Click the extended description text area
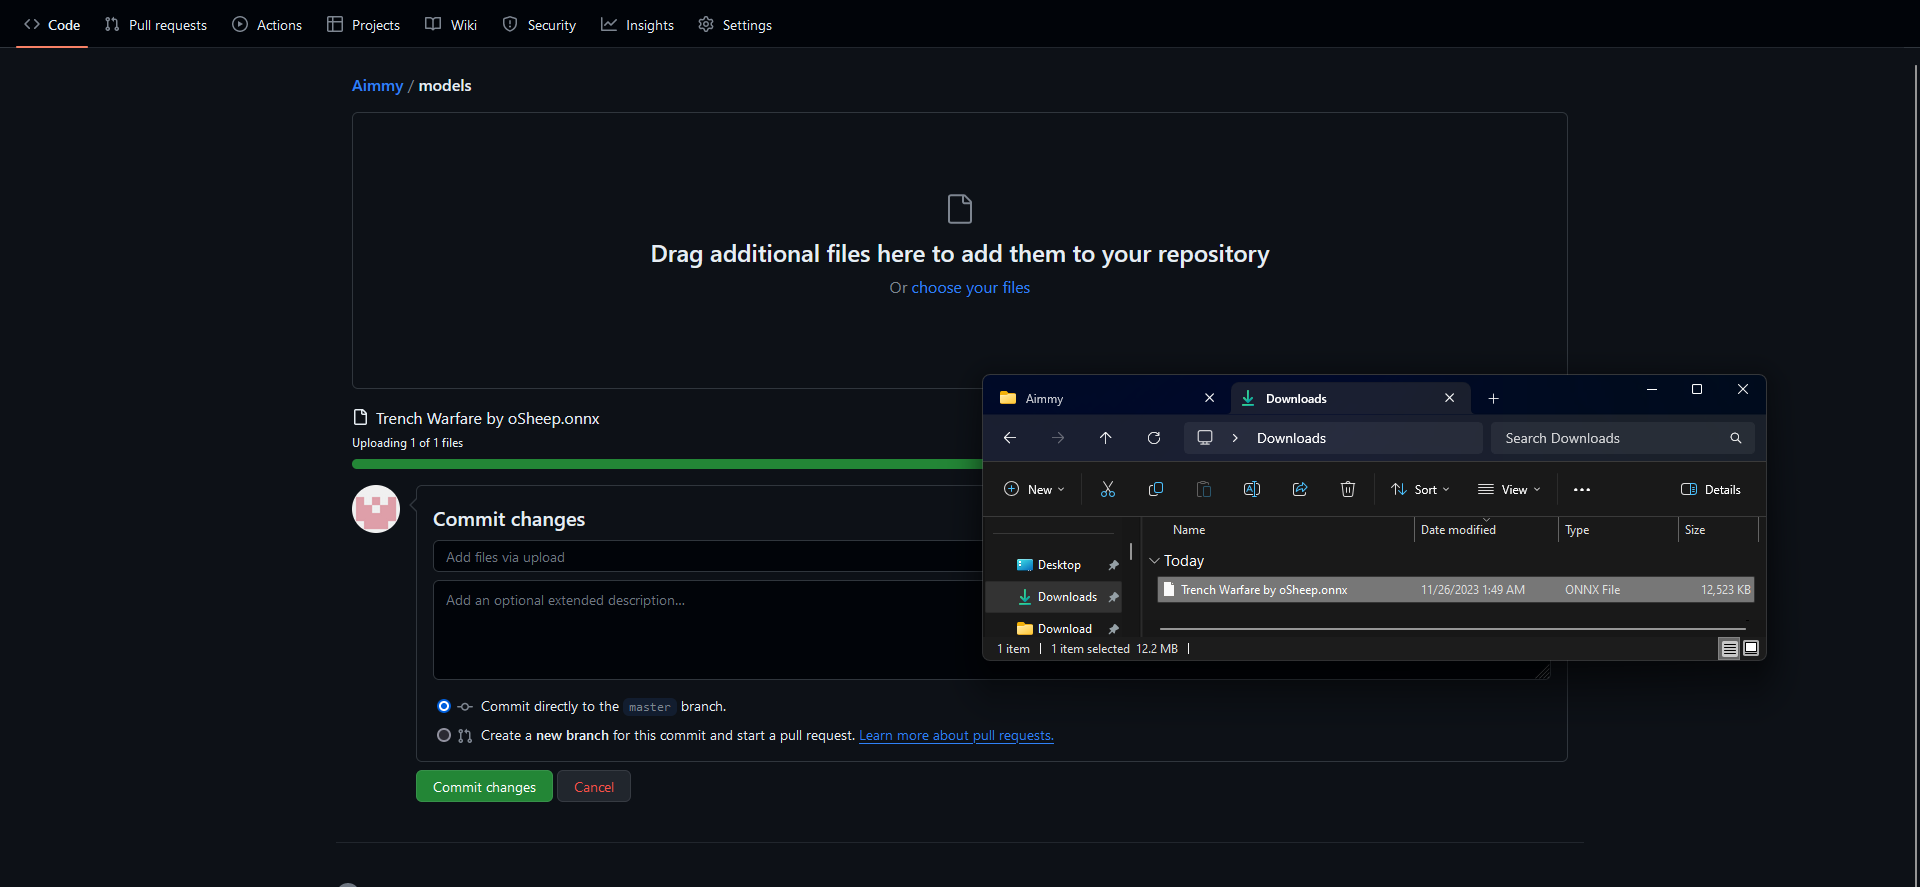 click(708, 630)
